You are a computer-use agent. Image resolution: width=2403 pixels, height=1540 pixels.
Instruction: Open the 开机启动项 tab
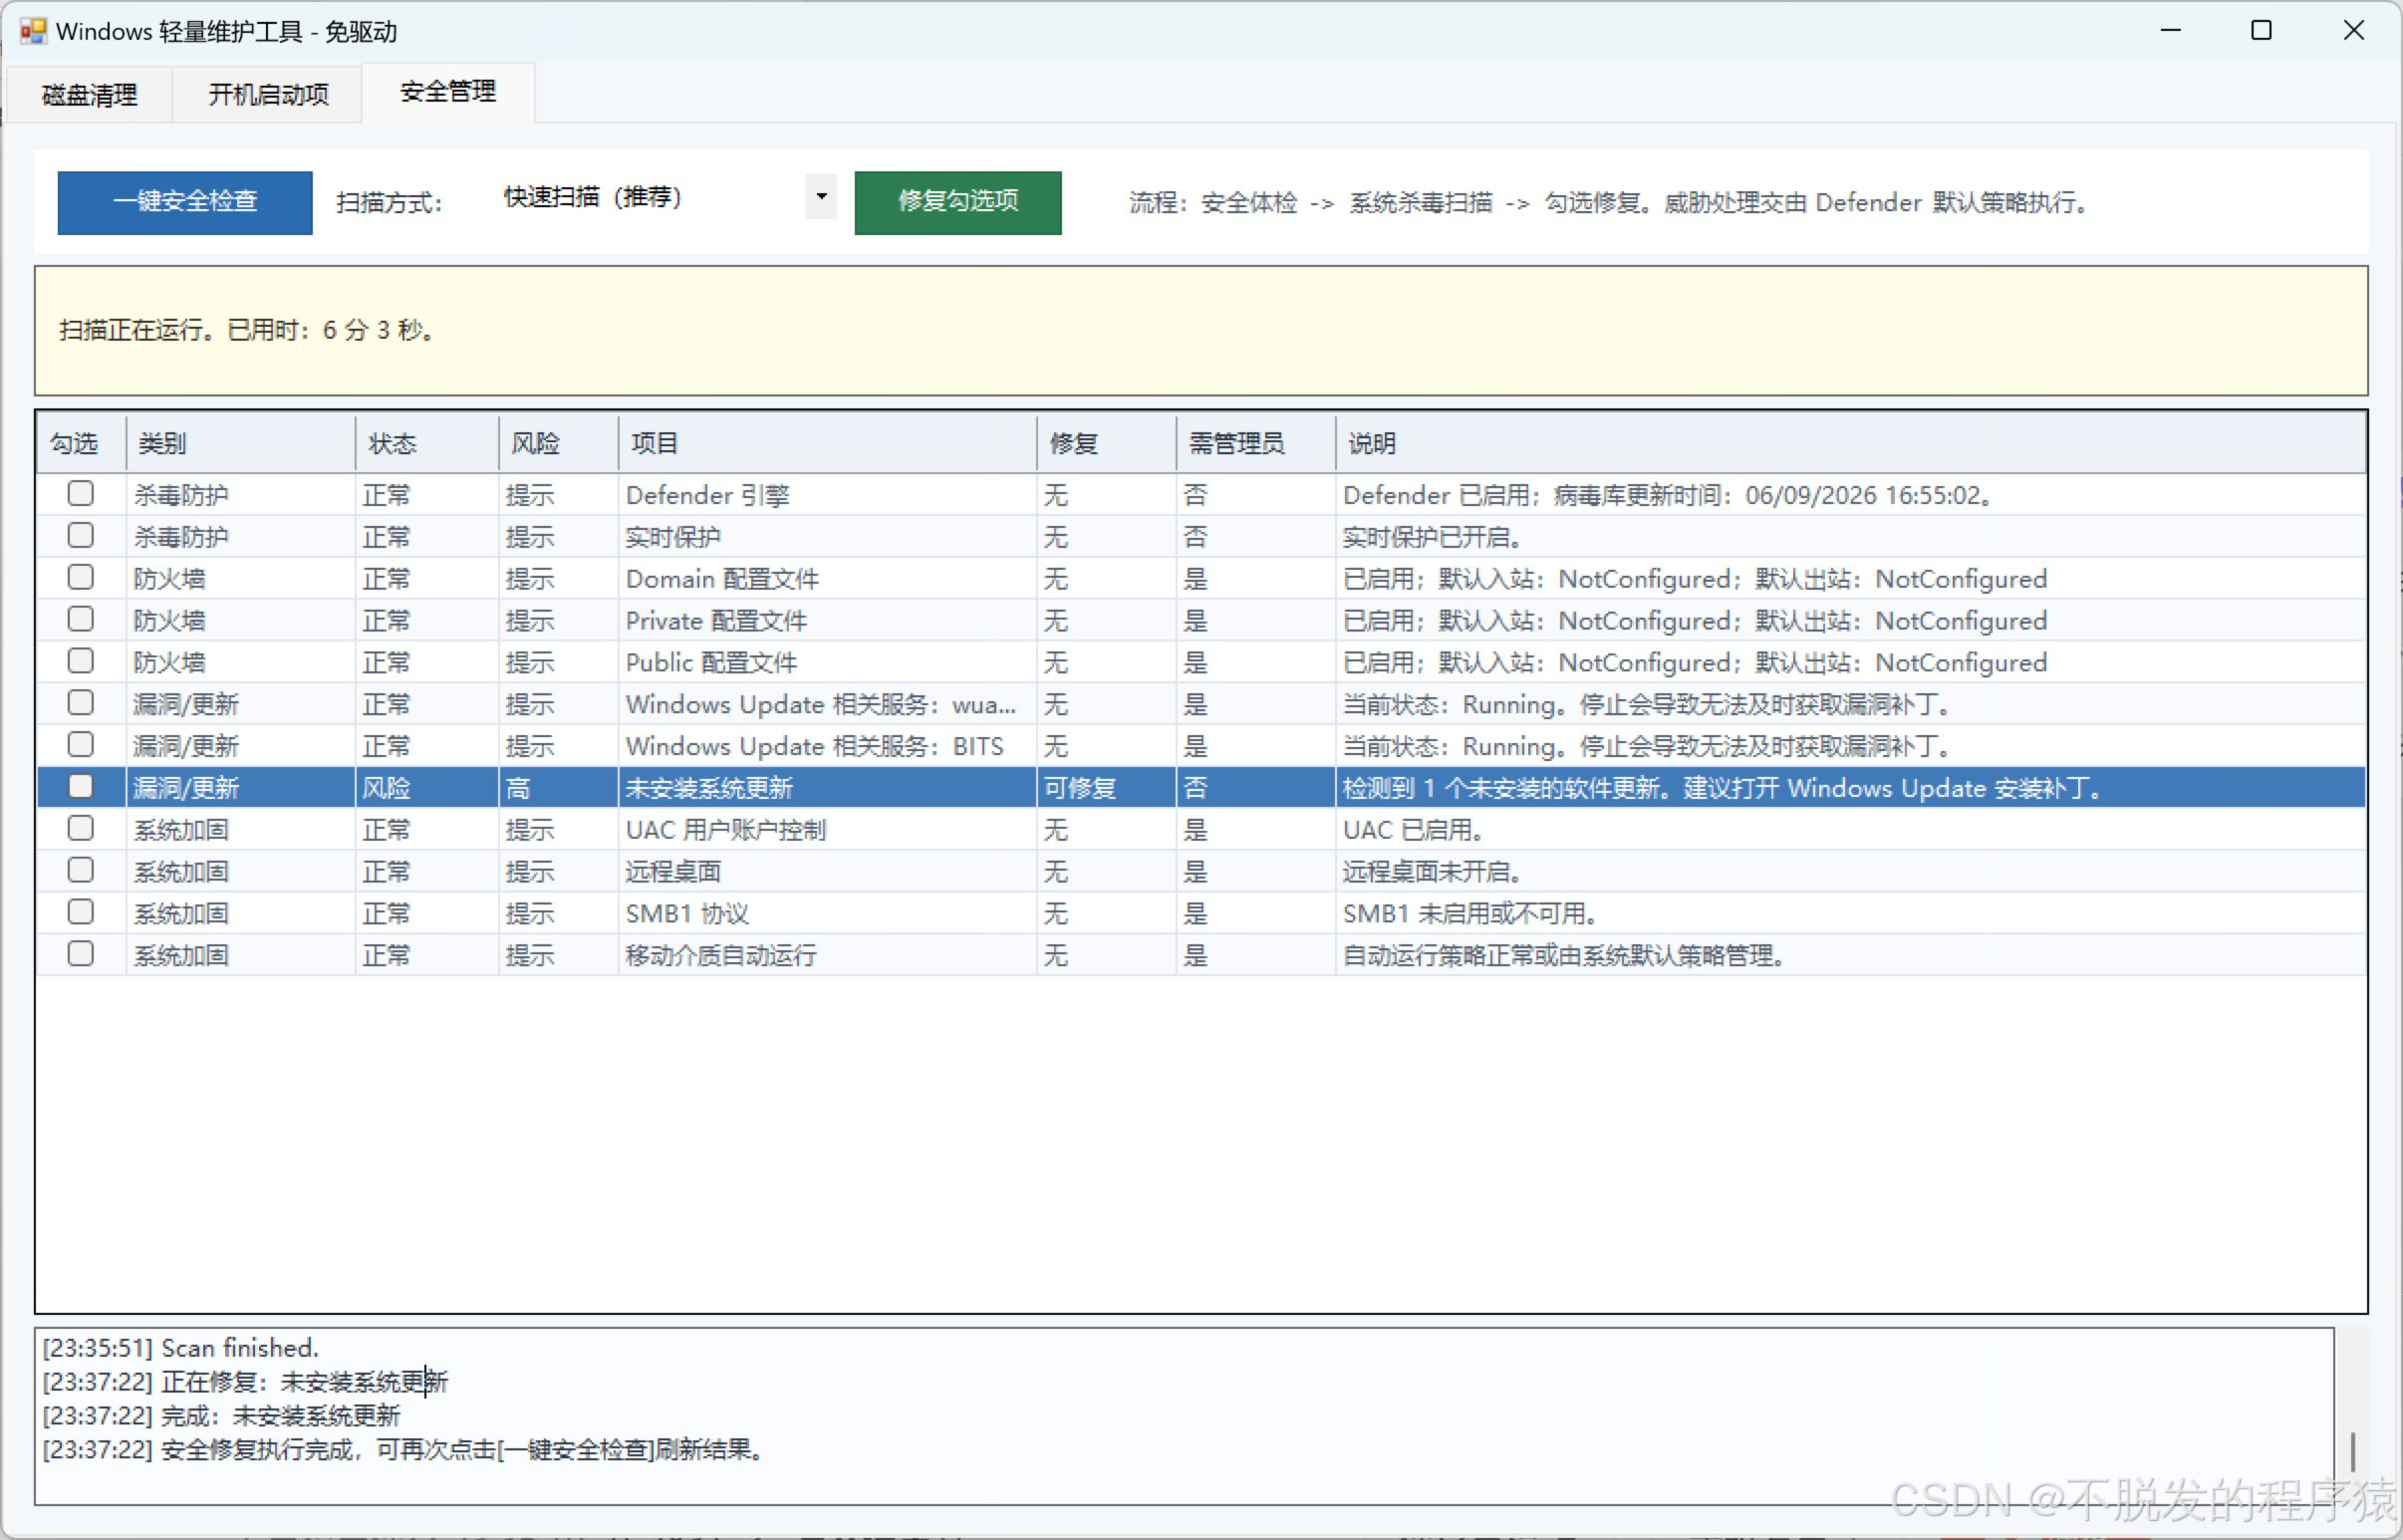click(x=268, y=95)
